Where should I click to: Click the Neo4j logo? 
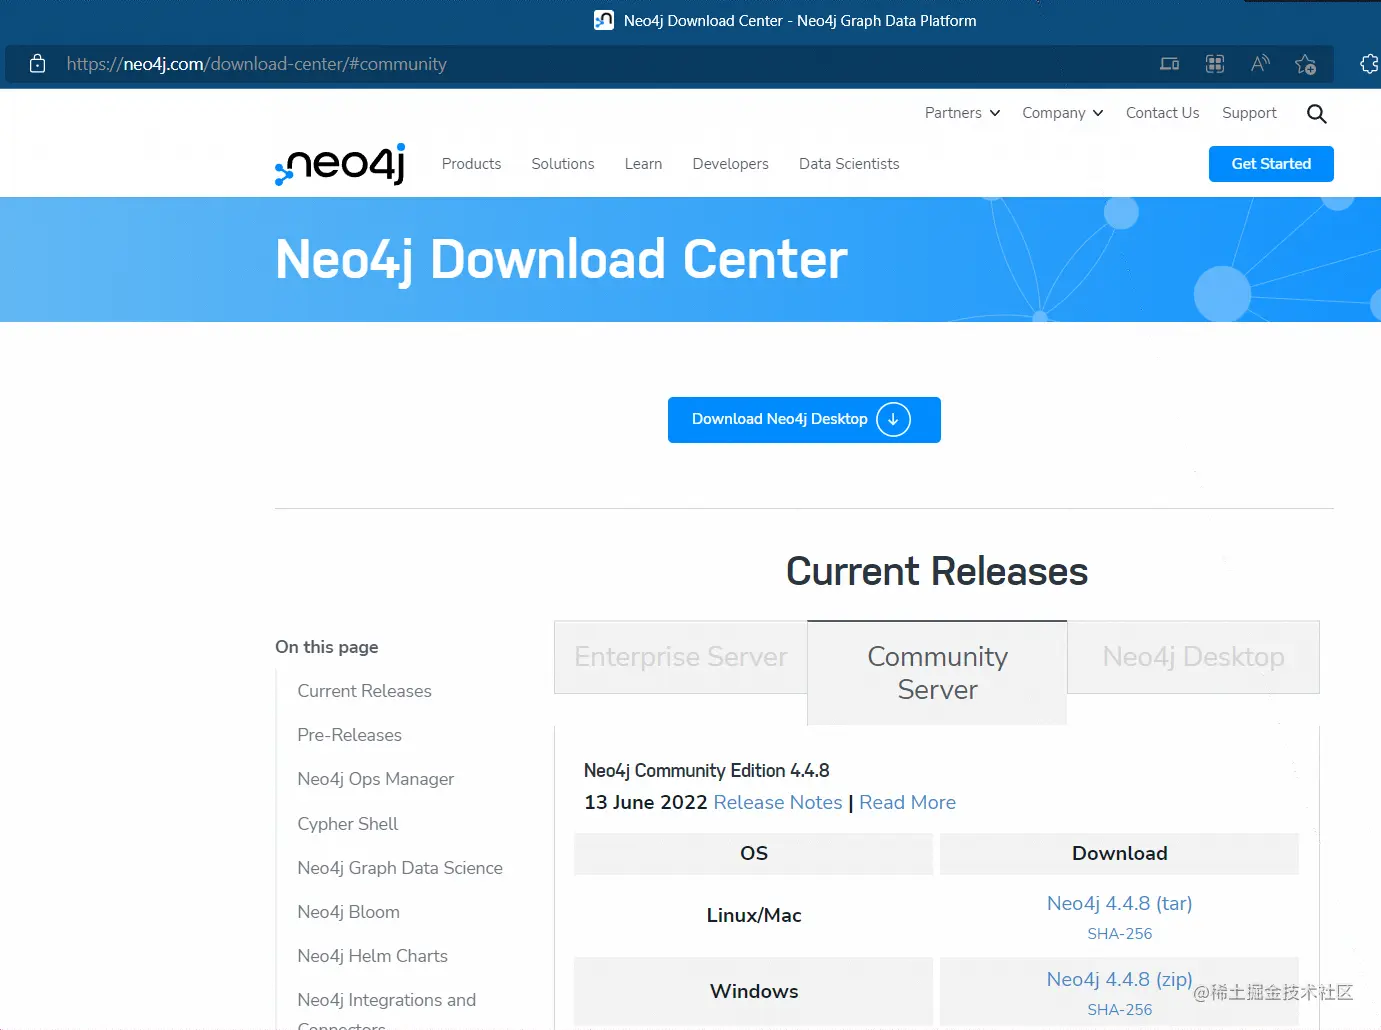pos(340,164)
